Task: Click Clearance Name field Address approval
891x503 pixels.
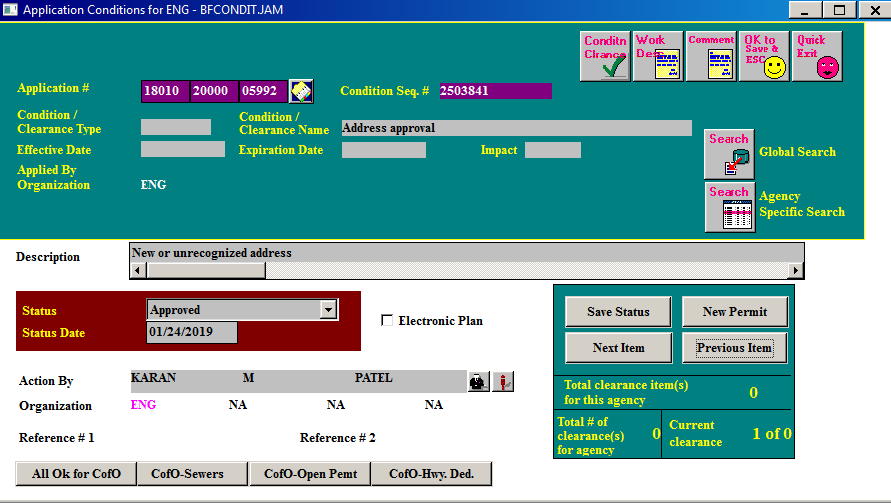Action: (517, 128)
